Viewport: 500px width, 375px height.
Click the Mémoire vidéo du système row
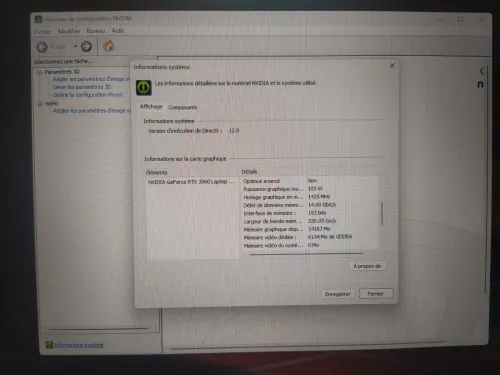[309, 245]
